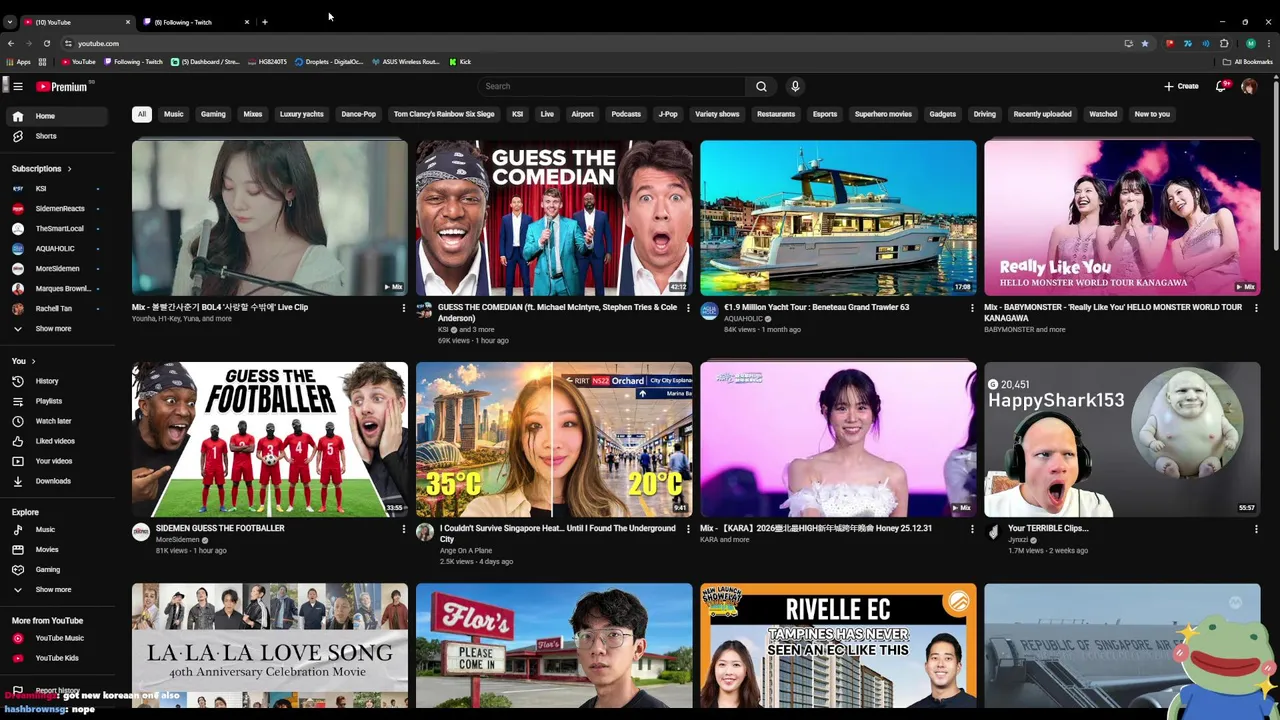Viewport: 1280px width, 720px height.
Task: Open the tab search dropdown arrow
Action: [9, 21]
